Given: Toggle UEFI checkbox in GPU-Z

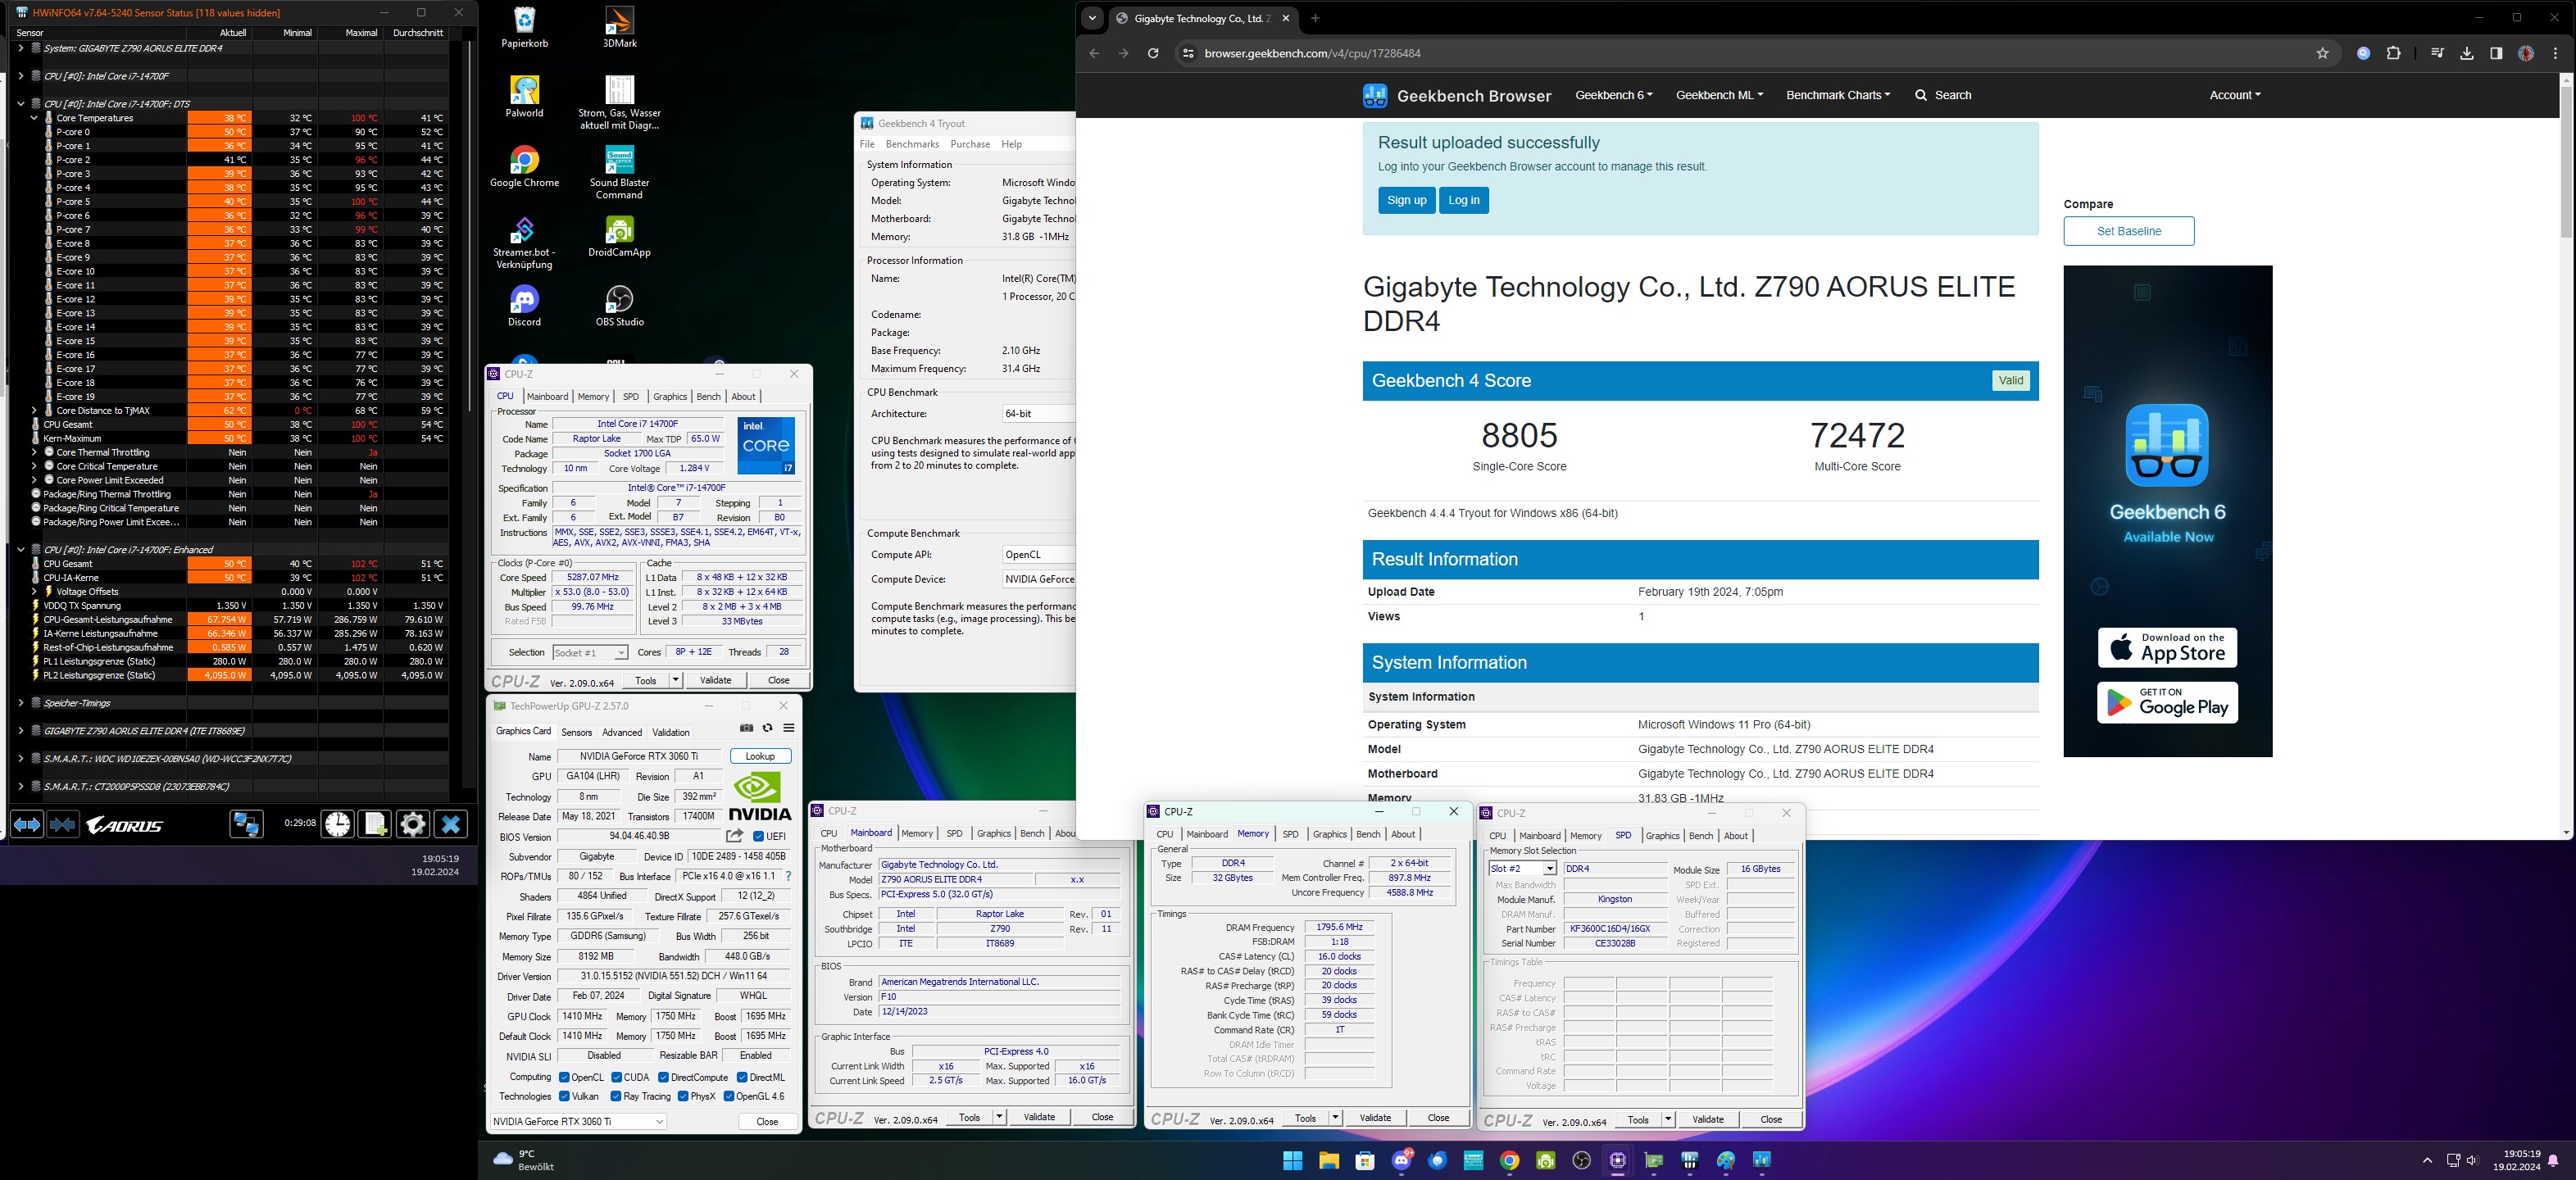Looking at the screenshot, I should pyautogui.click(x=758, y=836).
